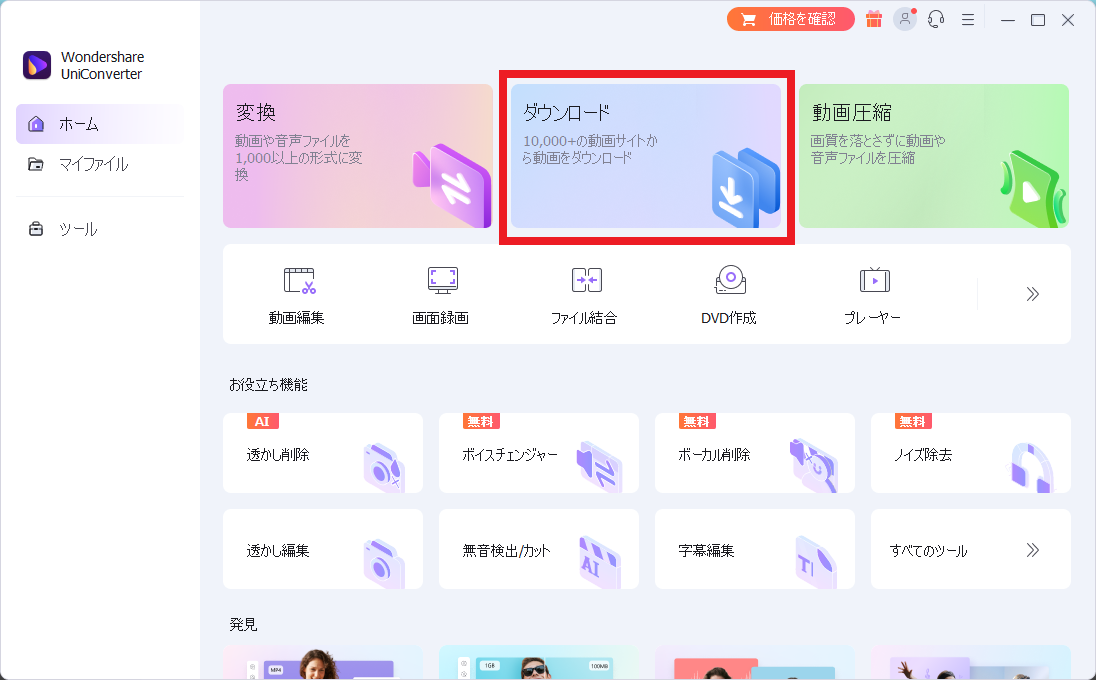
Task: Open the user account profile icon
Action: point(904,18)
